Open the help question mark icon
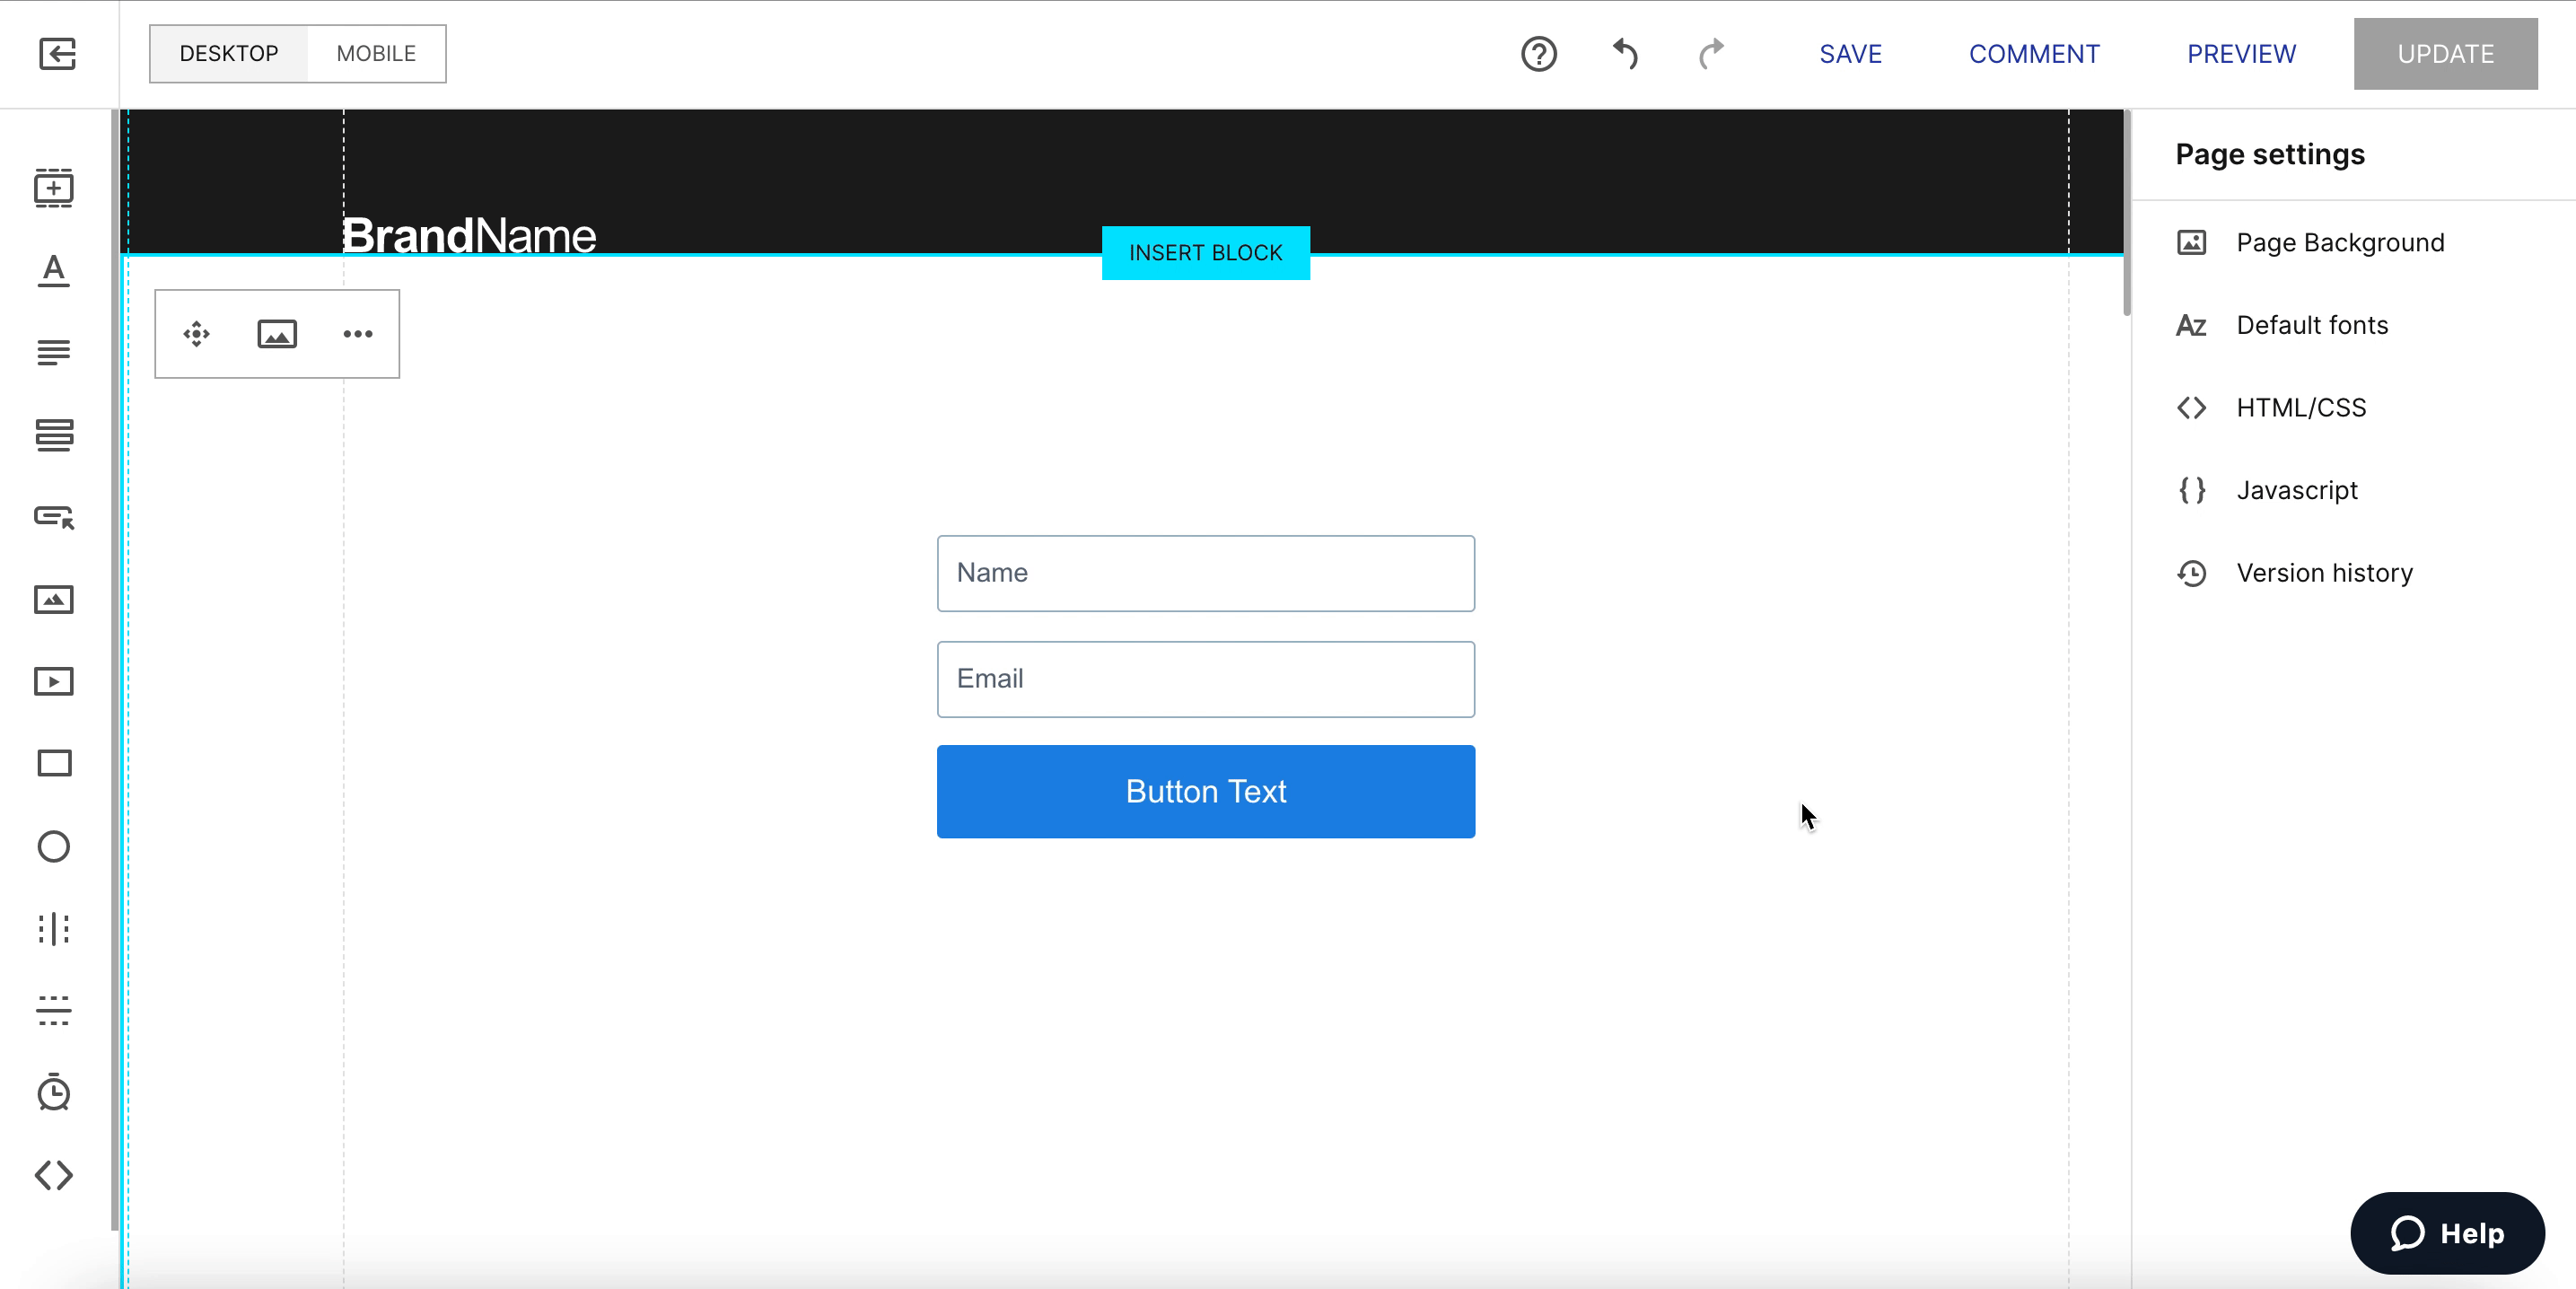 (1539, 54)
